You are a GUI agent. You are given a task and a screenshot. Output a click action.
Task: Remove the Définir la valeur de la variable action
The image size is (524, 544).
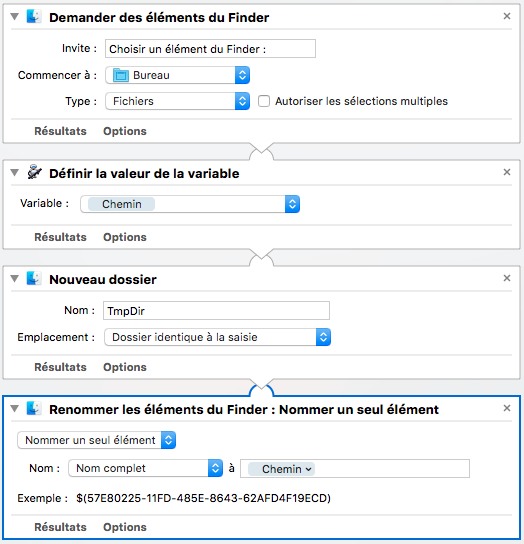pyautogui.click(x=507, y=172)
